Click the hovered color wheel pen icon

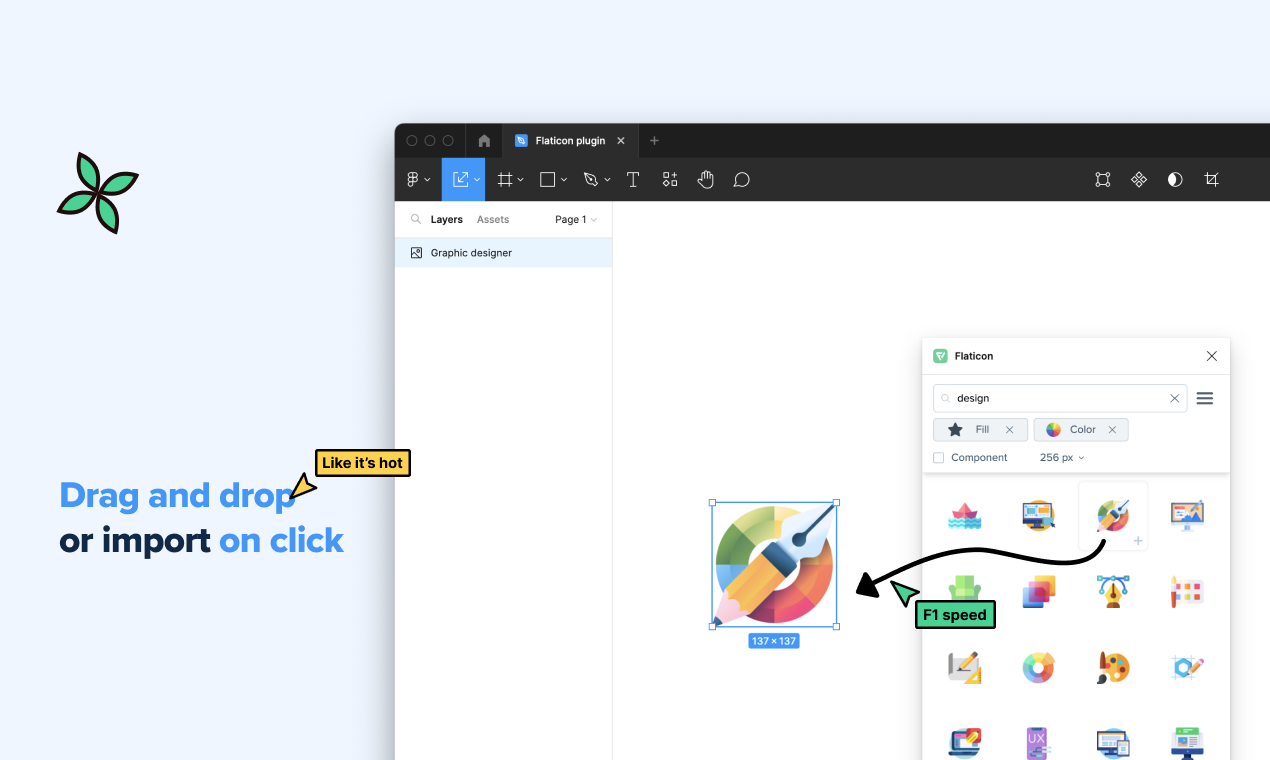(x=1112, y=516)
